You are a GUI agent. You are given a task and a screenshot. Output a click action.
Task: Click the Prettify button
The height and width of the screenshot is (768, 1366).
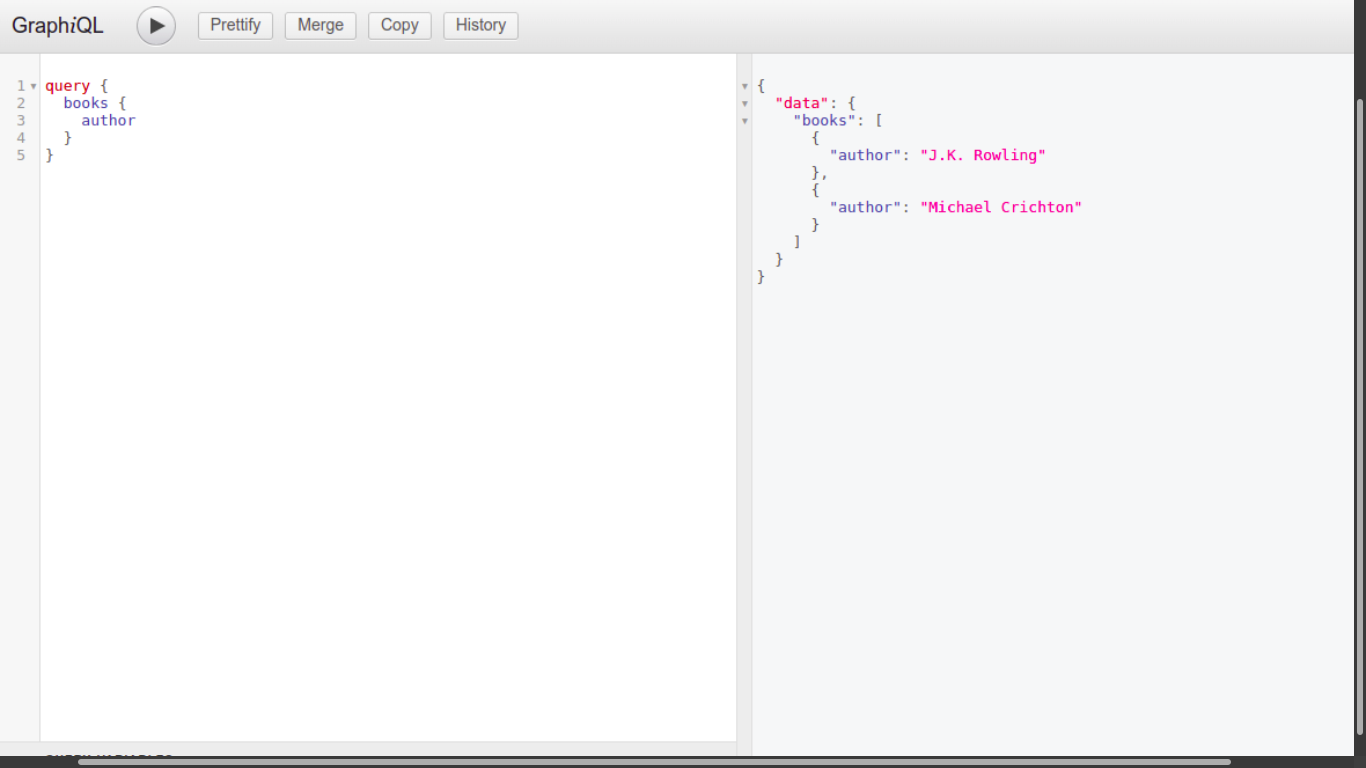(235, 25)
